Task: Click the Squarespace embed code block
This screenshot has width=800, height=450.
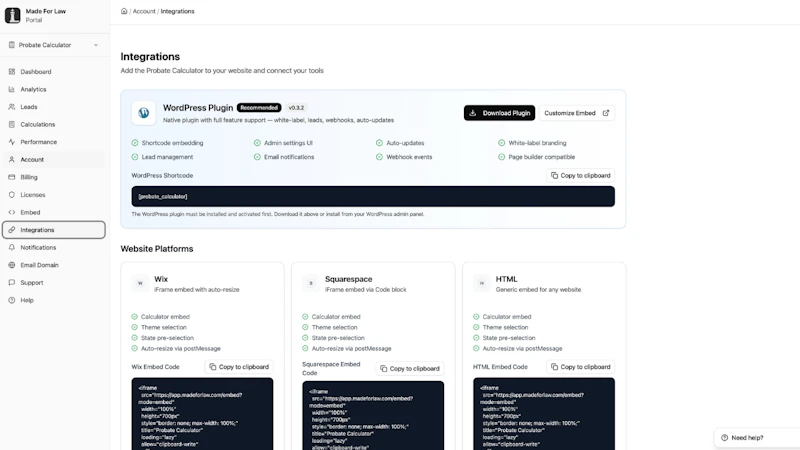Action: (x=373, y=415)
